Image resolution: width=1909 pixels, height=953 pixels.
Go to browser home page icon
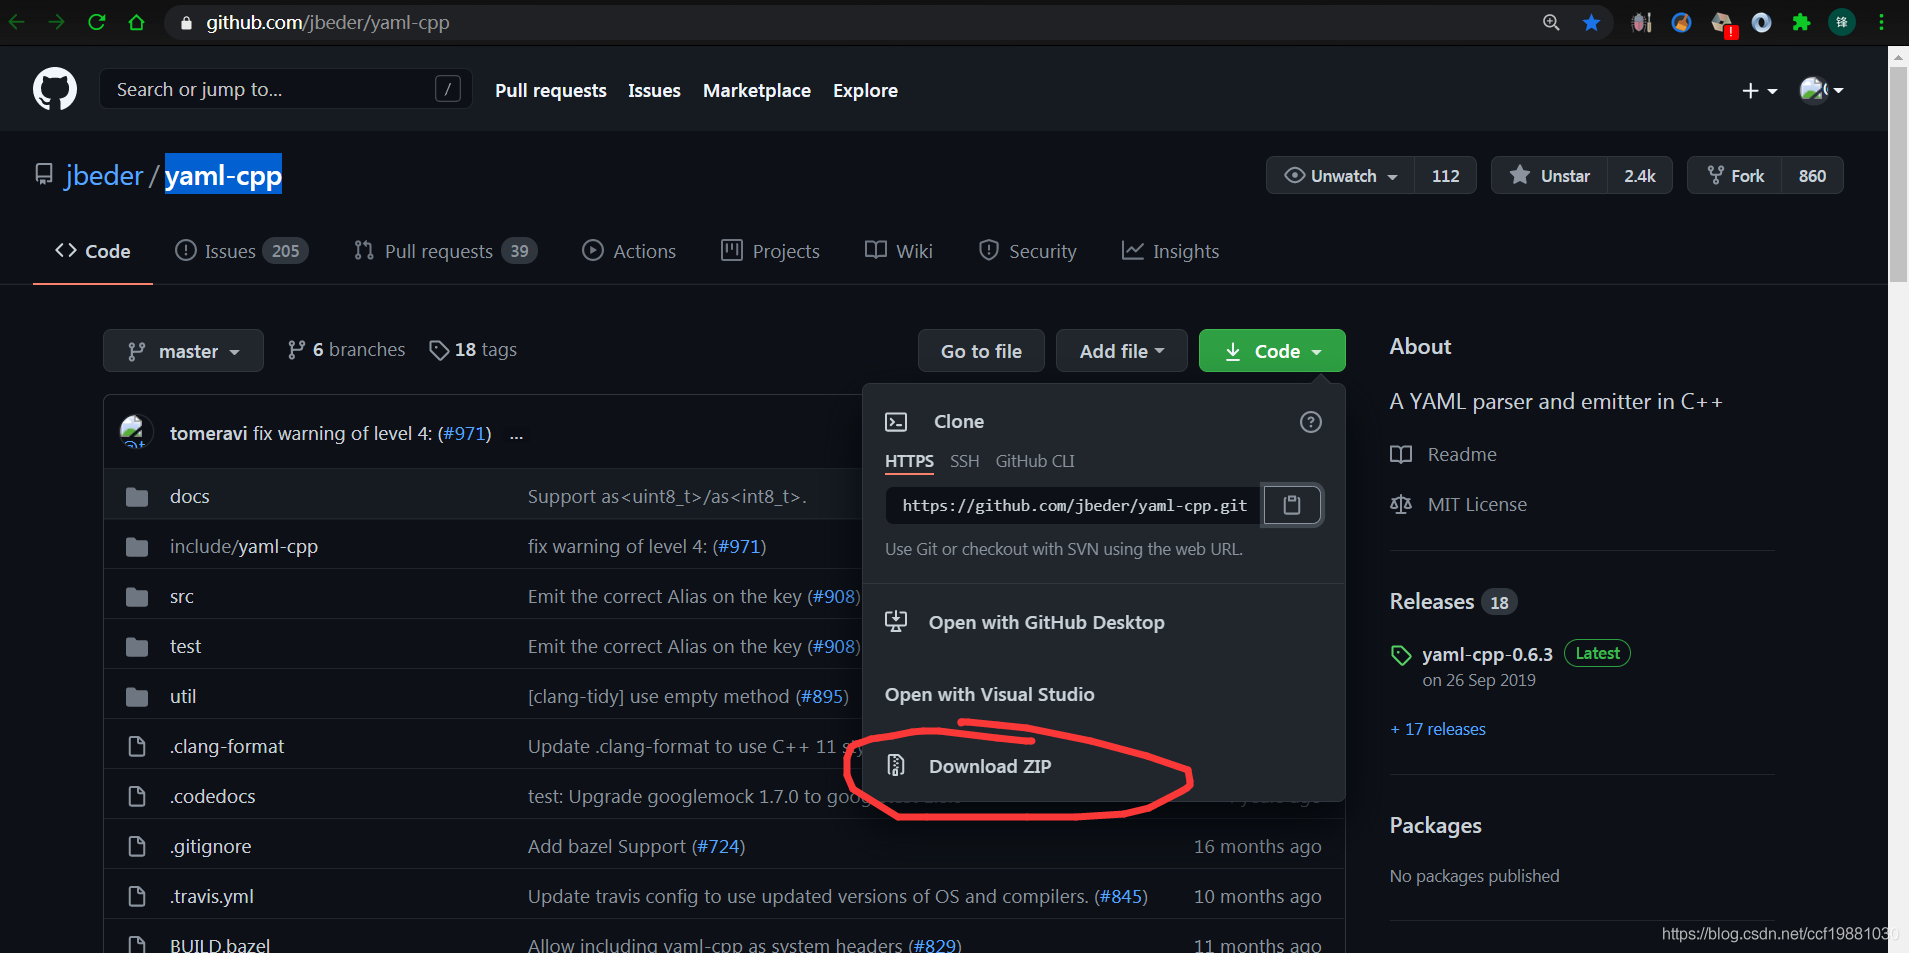pos(137,22)
